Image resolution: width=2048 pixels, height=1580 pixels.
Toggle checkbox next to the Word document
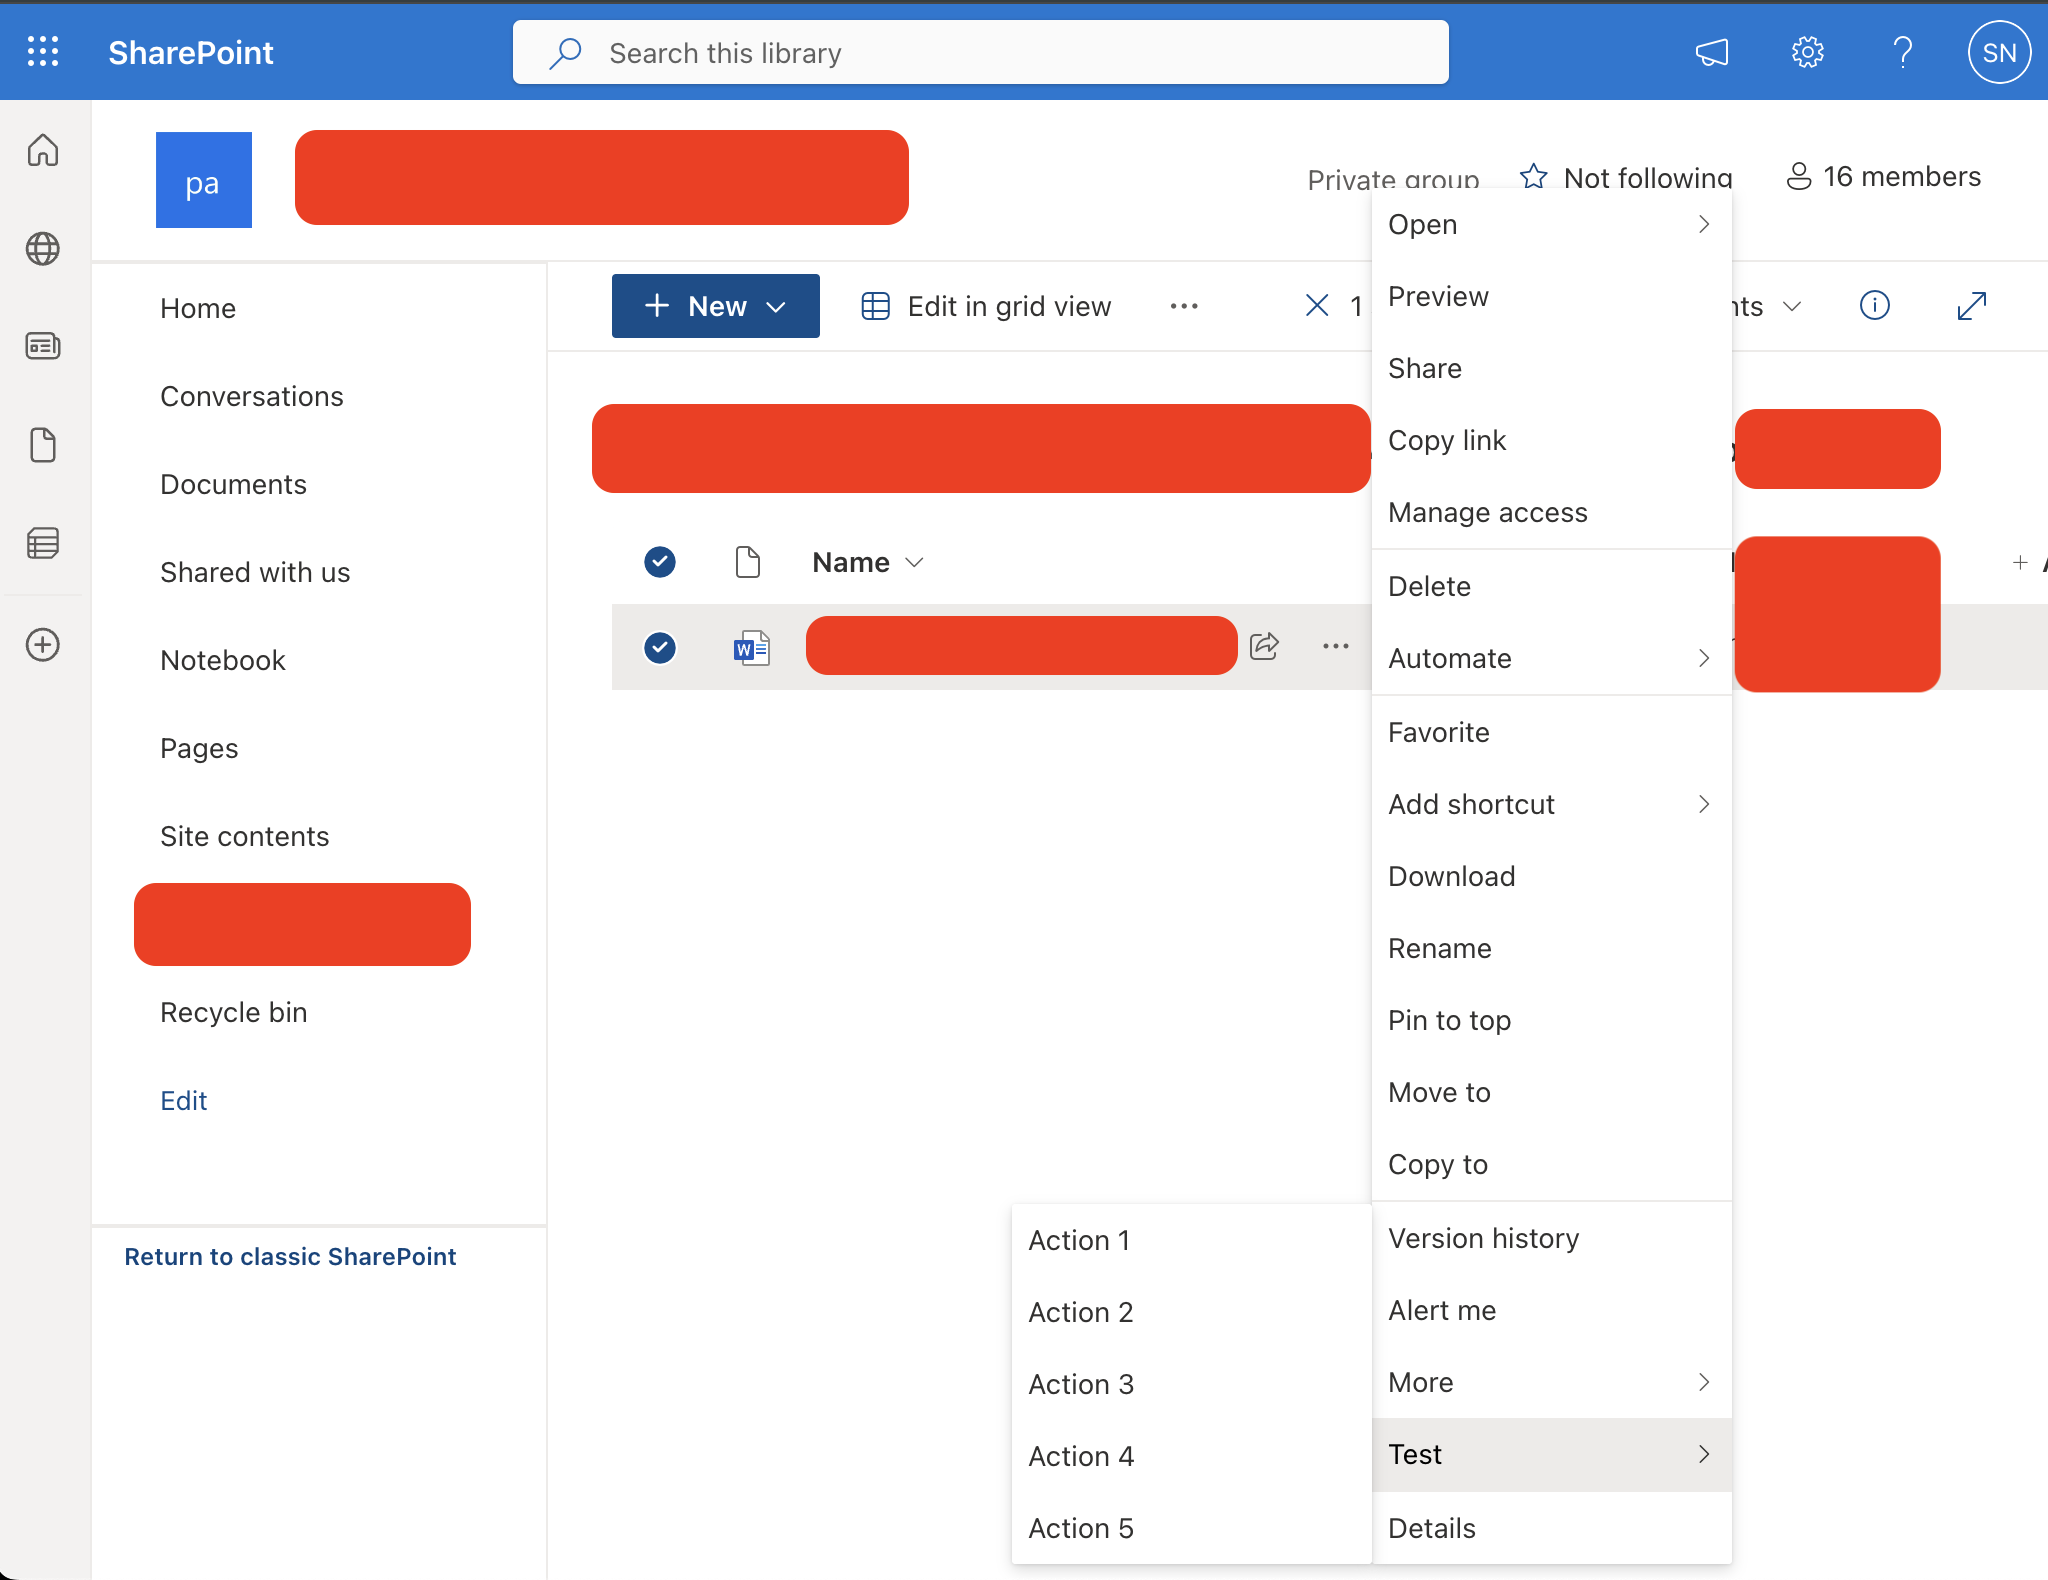pos(659,646)
